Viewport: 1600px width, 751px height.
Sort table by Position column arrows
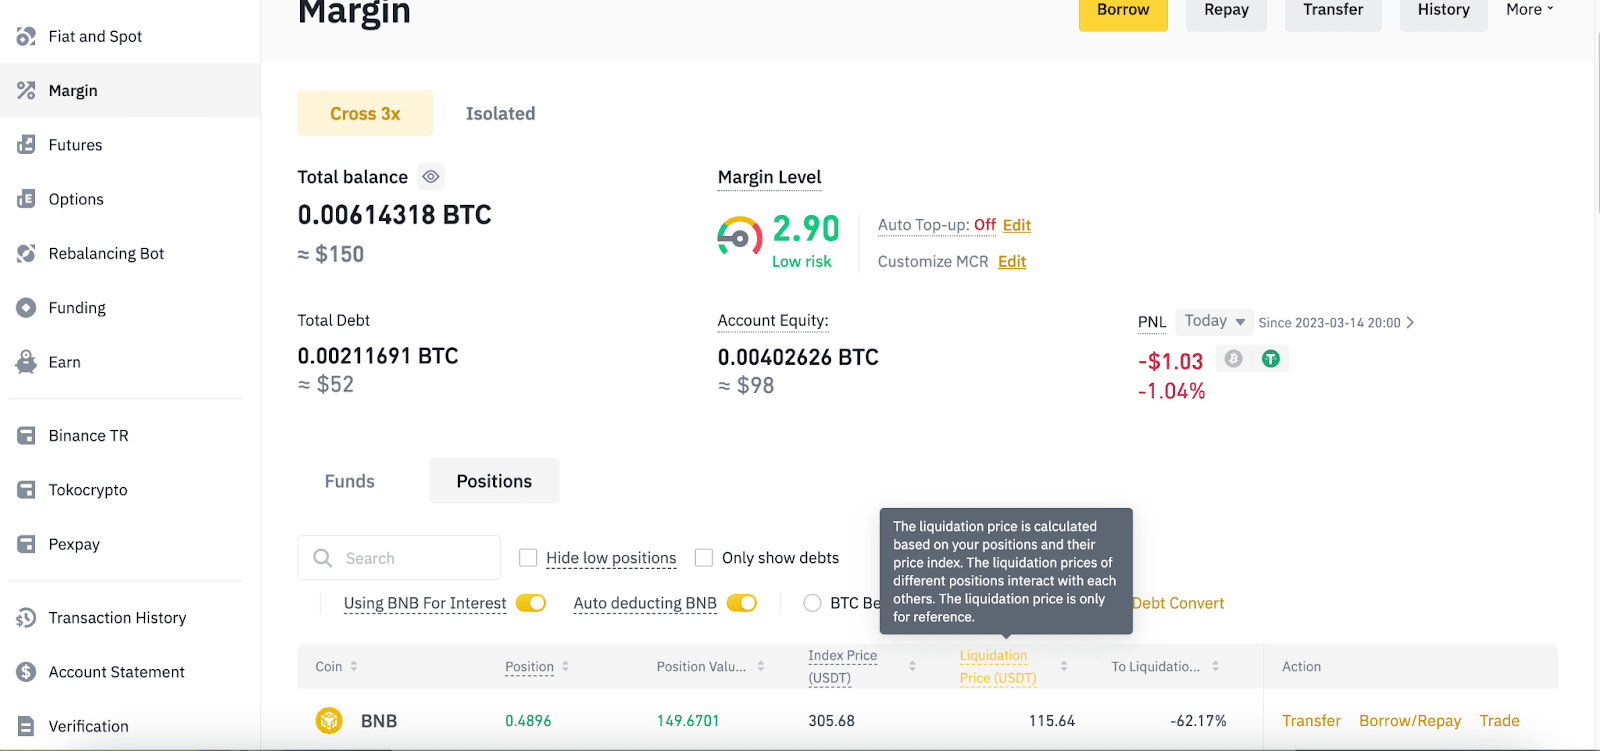click(565, 666)
